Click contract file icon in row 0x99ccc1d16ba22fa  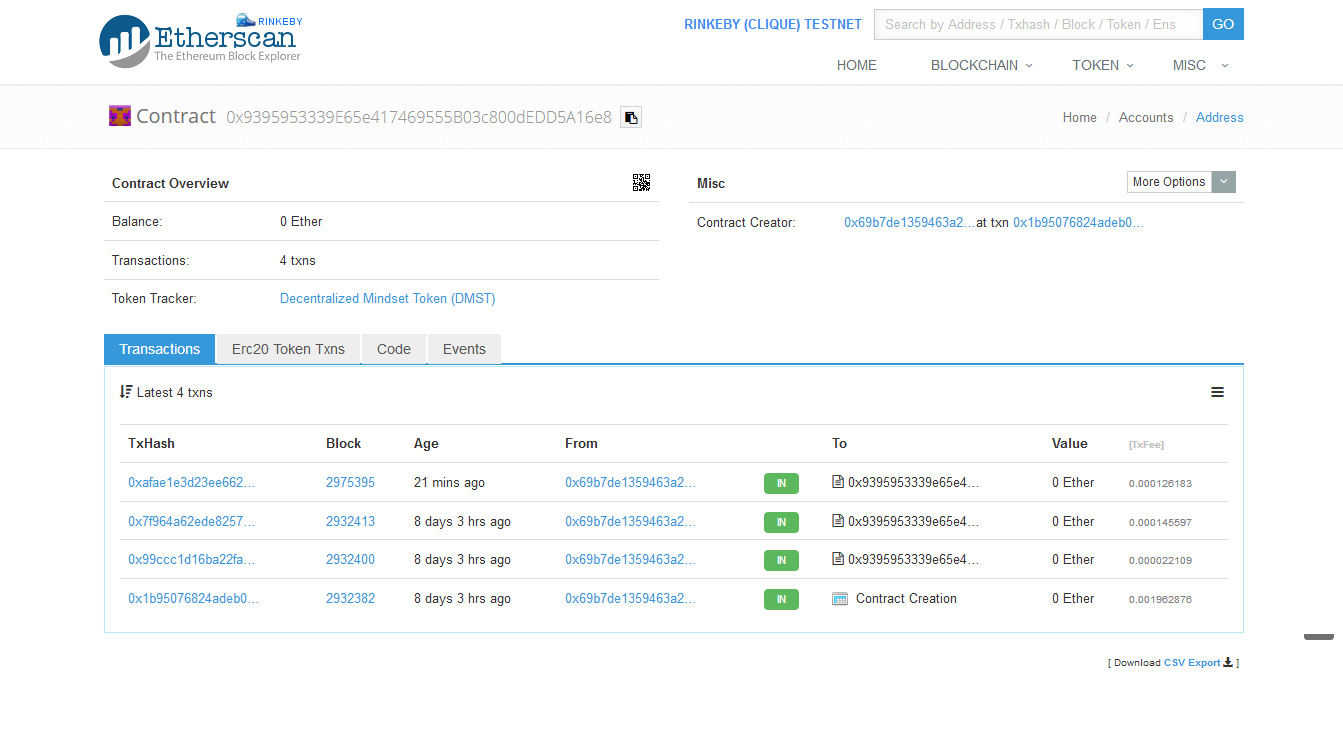click(x=838, y=559)
